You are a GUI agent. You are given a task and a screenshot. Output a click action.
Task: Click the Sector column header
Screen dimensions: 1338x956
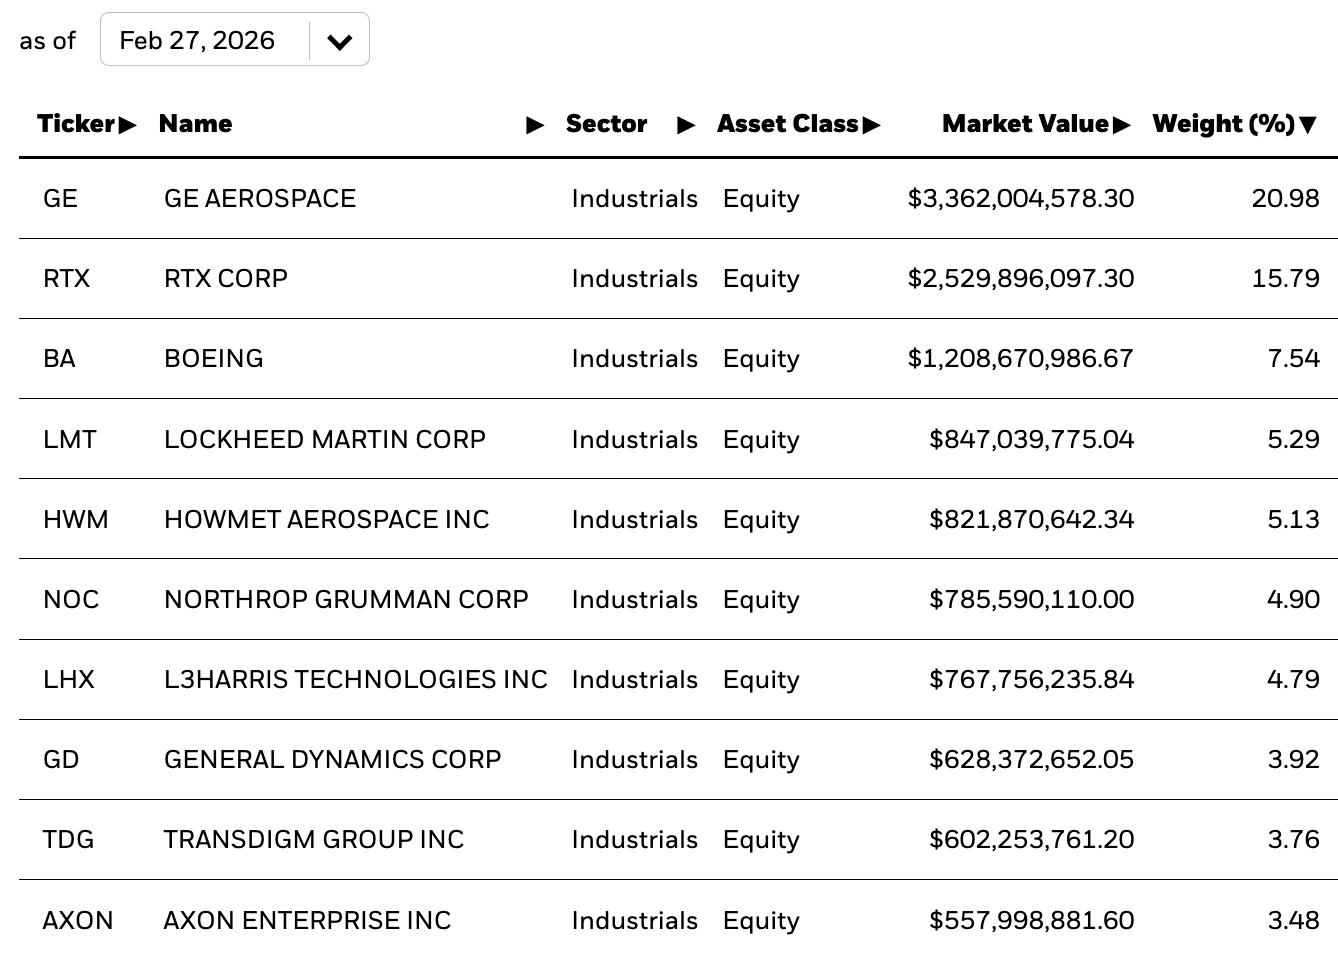pos(606,124)
